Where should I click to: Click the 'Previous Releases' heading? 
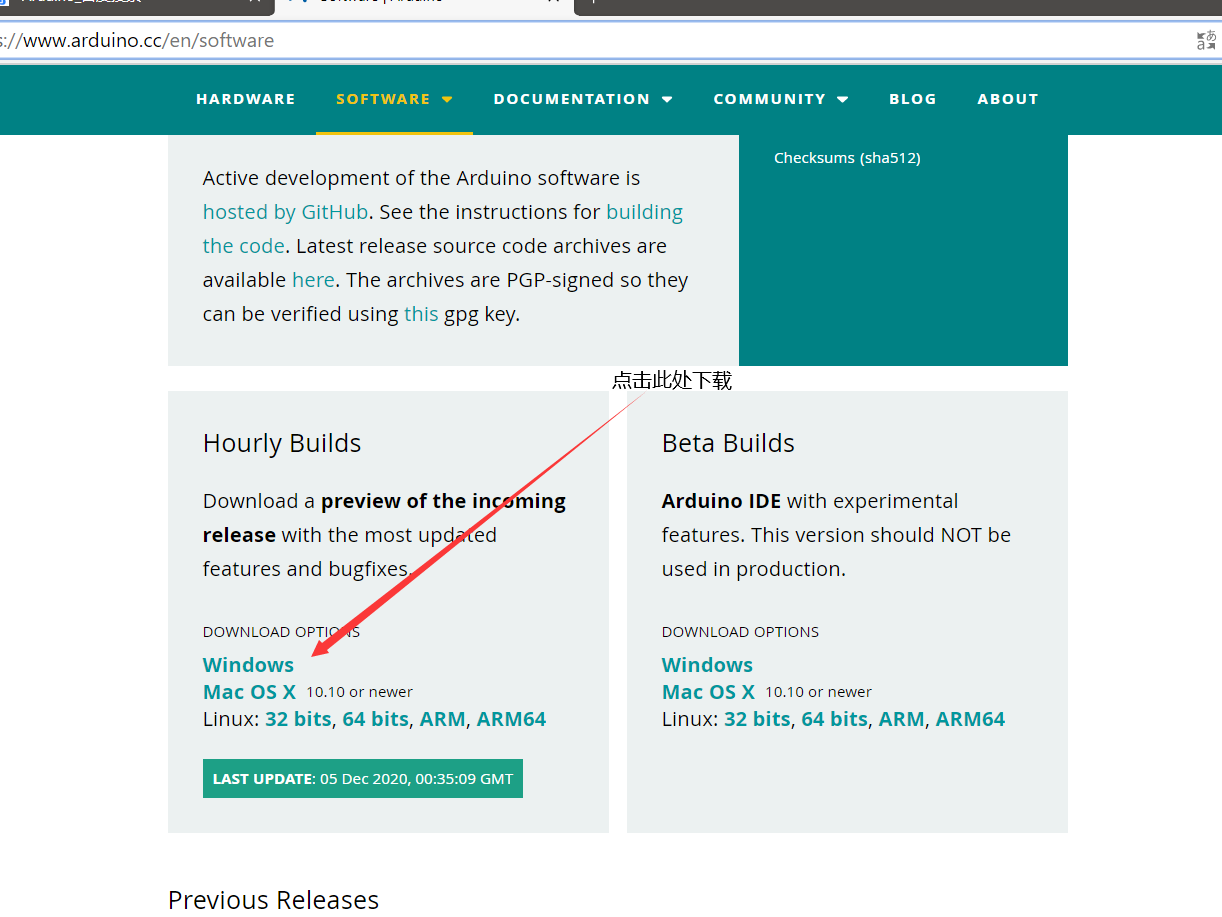(273, 900)
